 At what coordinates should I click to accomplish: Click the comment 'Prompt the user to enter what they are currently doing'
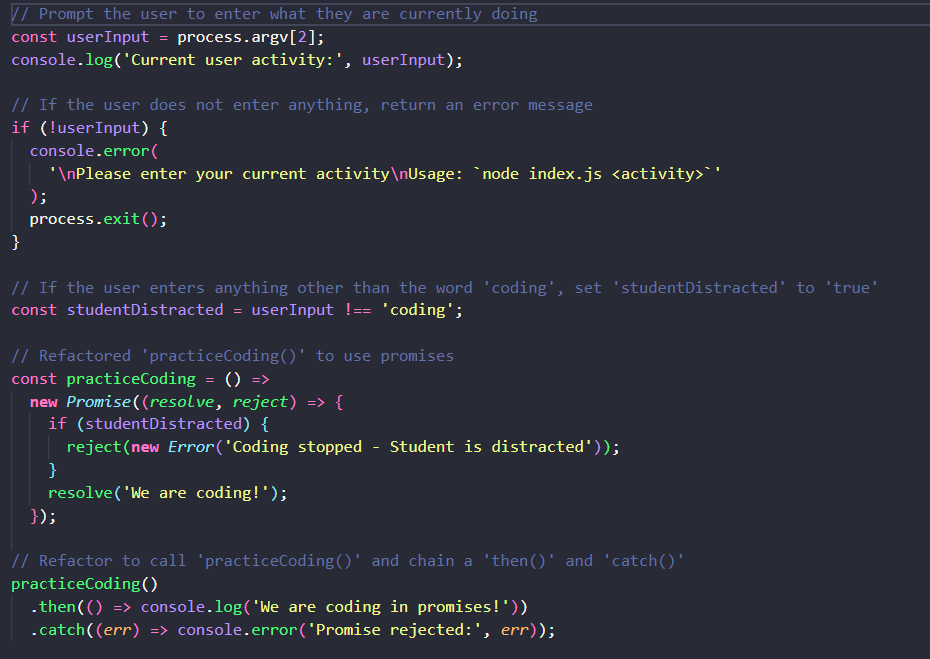(x=275, y=14)
